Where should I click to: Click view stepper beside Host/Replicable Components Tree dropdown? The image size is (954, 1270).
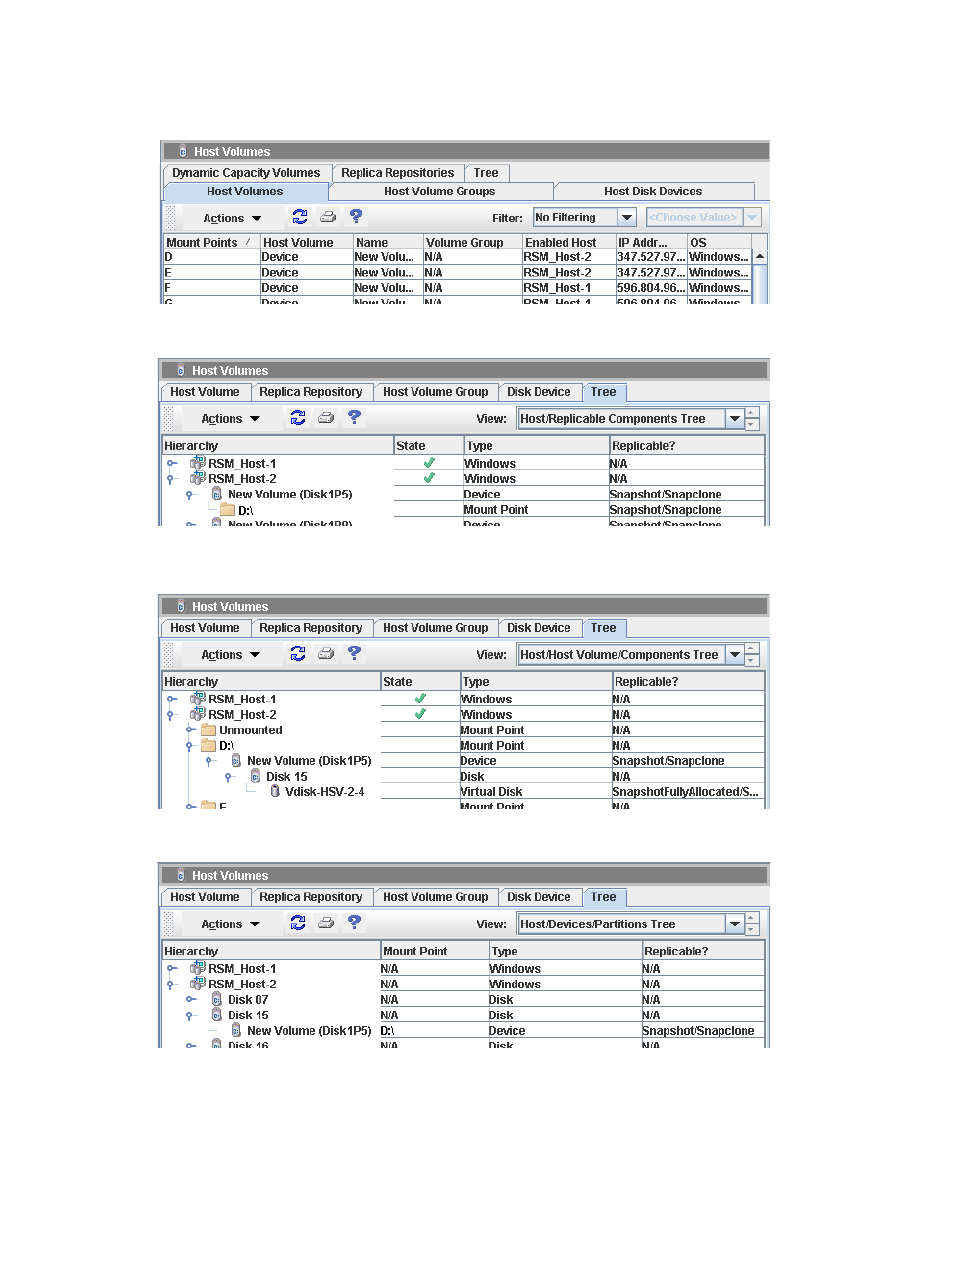pos(753,419)
